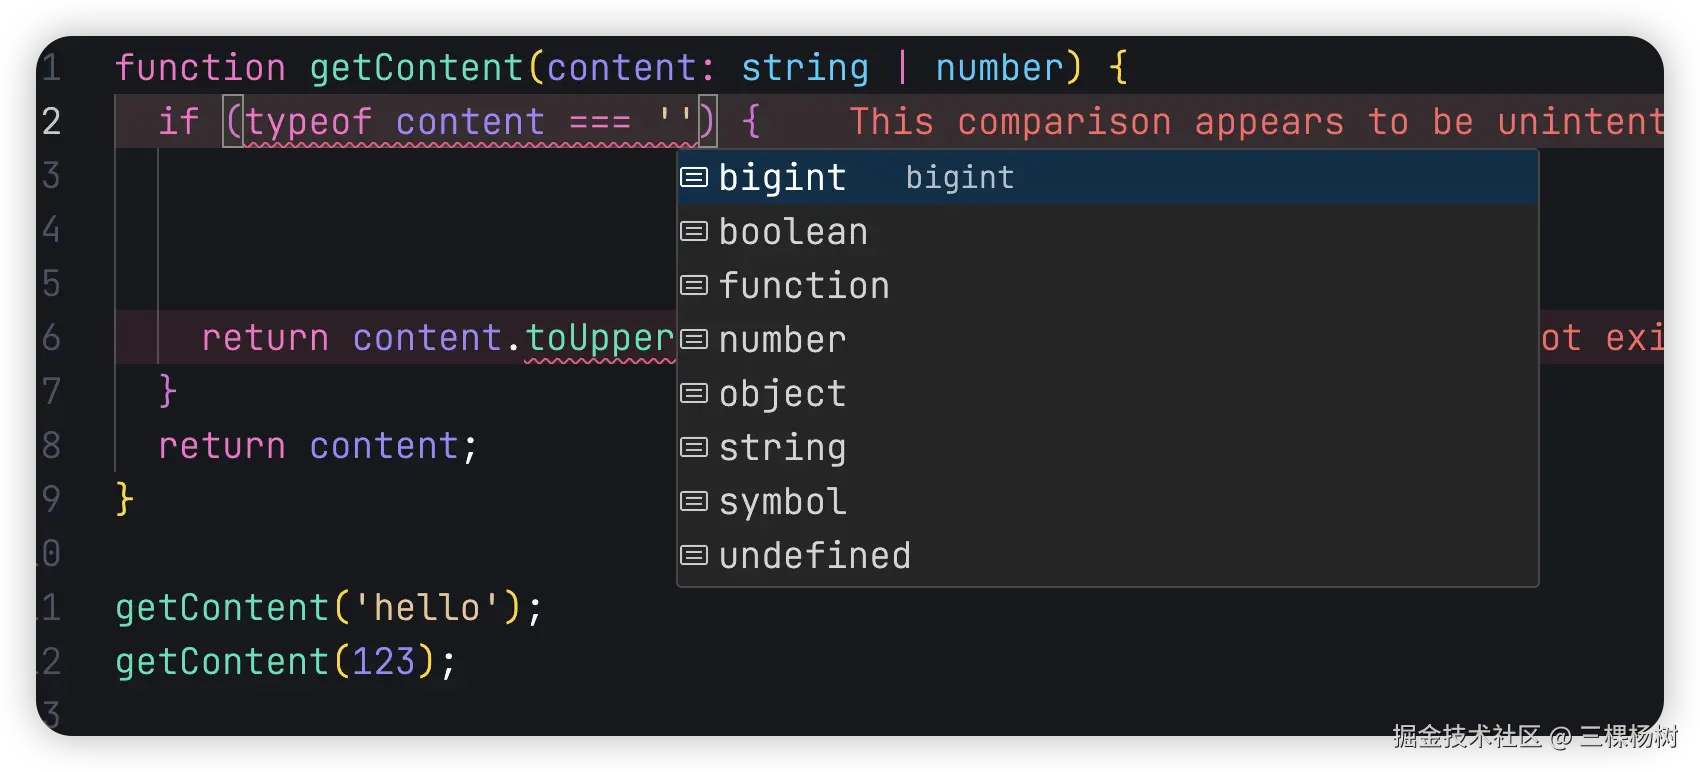Viewport: 1700px width, 772px height.
Task: Click the icon beside symbol suggestion
Action: (x=693, y=502)
